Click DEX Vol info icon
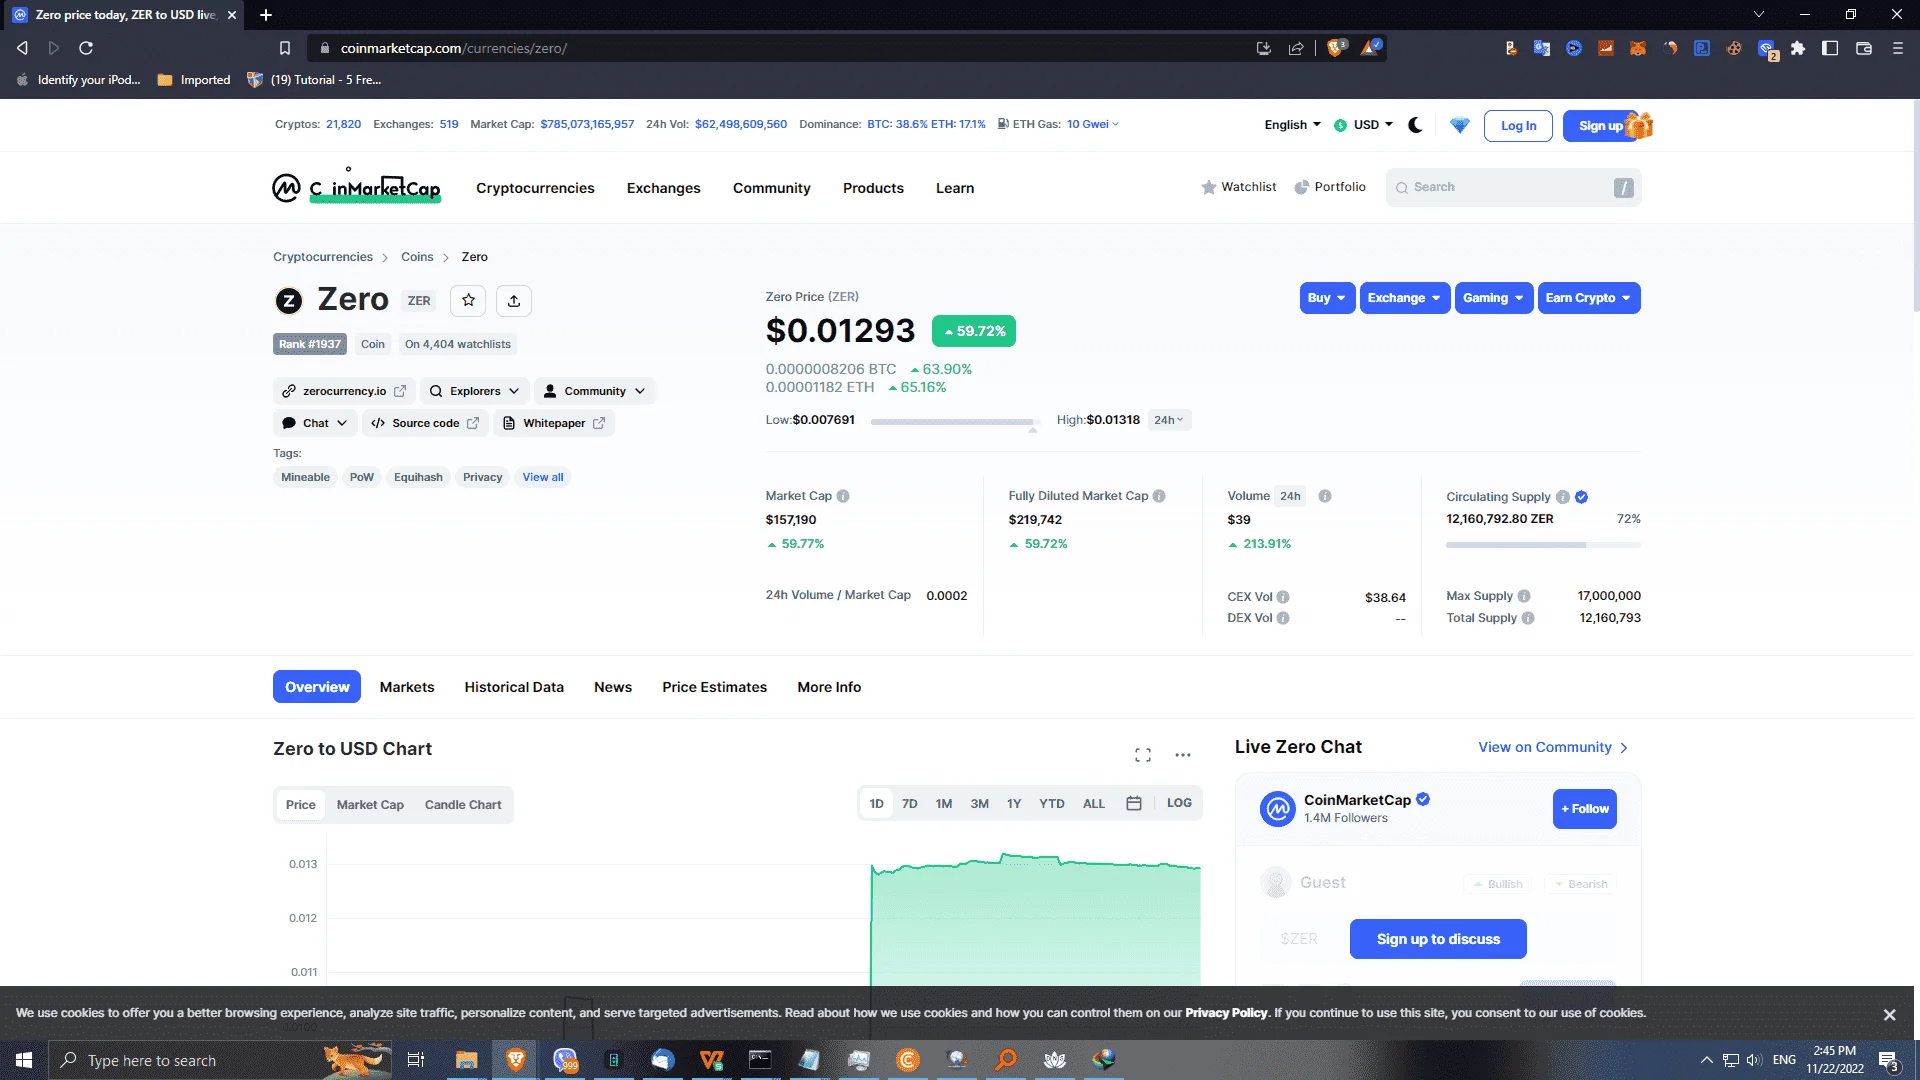Image resolution: width=1920 pixels, height=1080 pixels. click(x=1283, y=618)
